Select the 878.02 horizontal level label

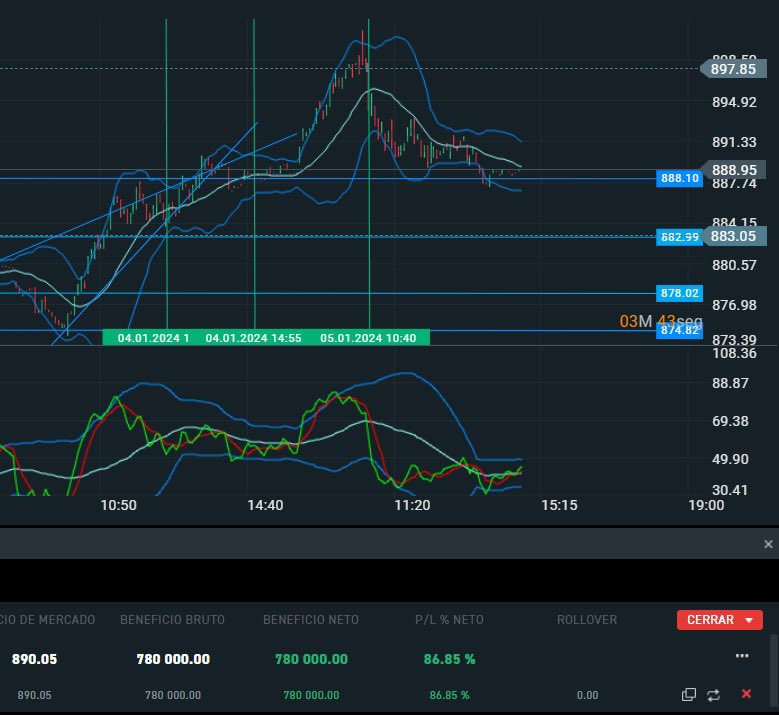(x=679, y=293)
